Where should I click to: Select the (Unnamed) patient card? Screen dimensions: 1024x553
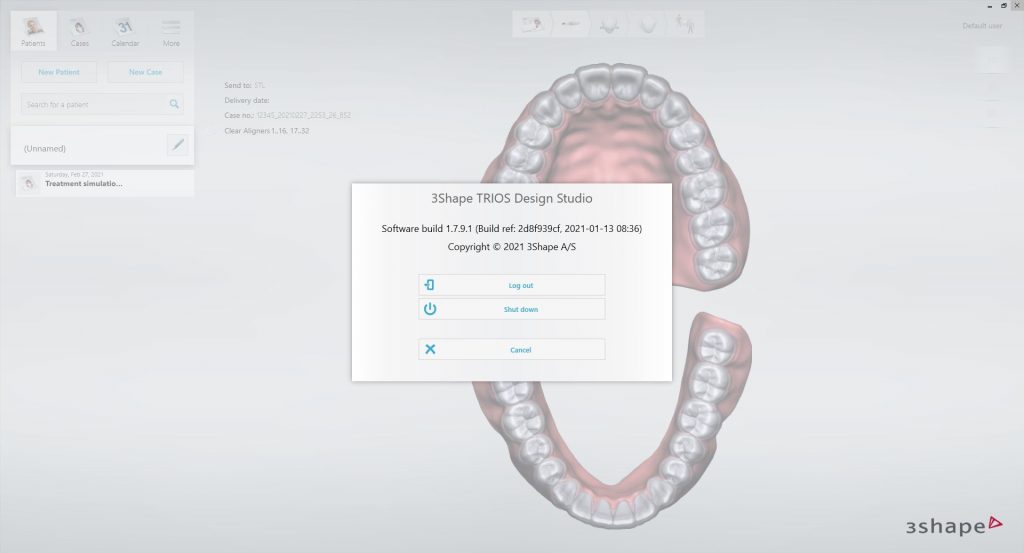point(90,147)
